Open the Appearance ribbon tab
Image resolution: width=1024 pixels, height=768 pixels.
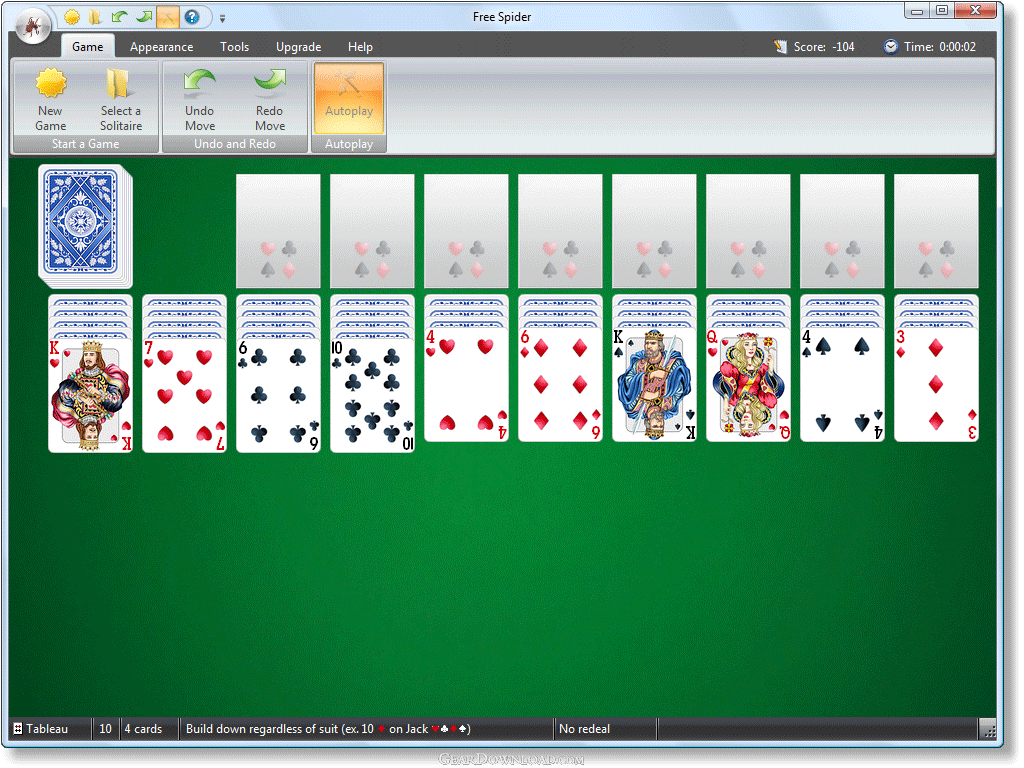point(161,46)
